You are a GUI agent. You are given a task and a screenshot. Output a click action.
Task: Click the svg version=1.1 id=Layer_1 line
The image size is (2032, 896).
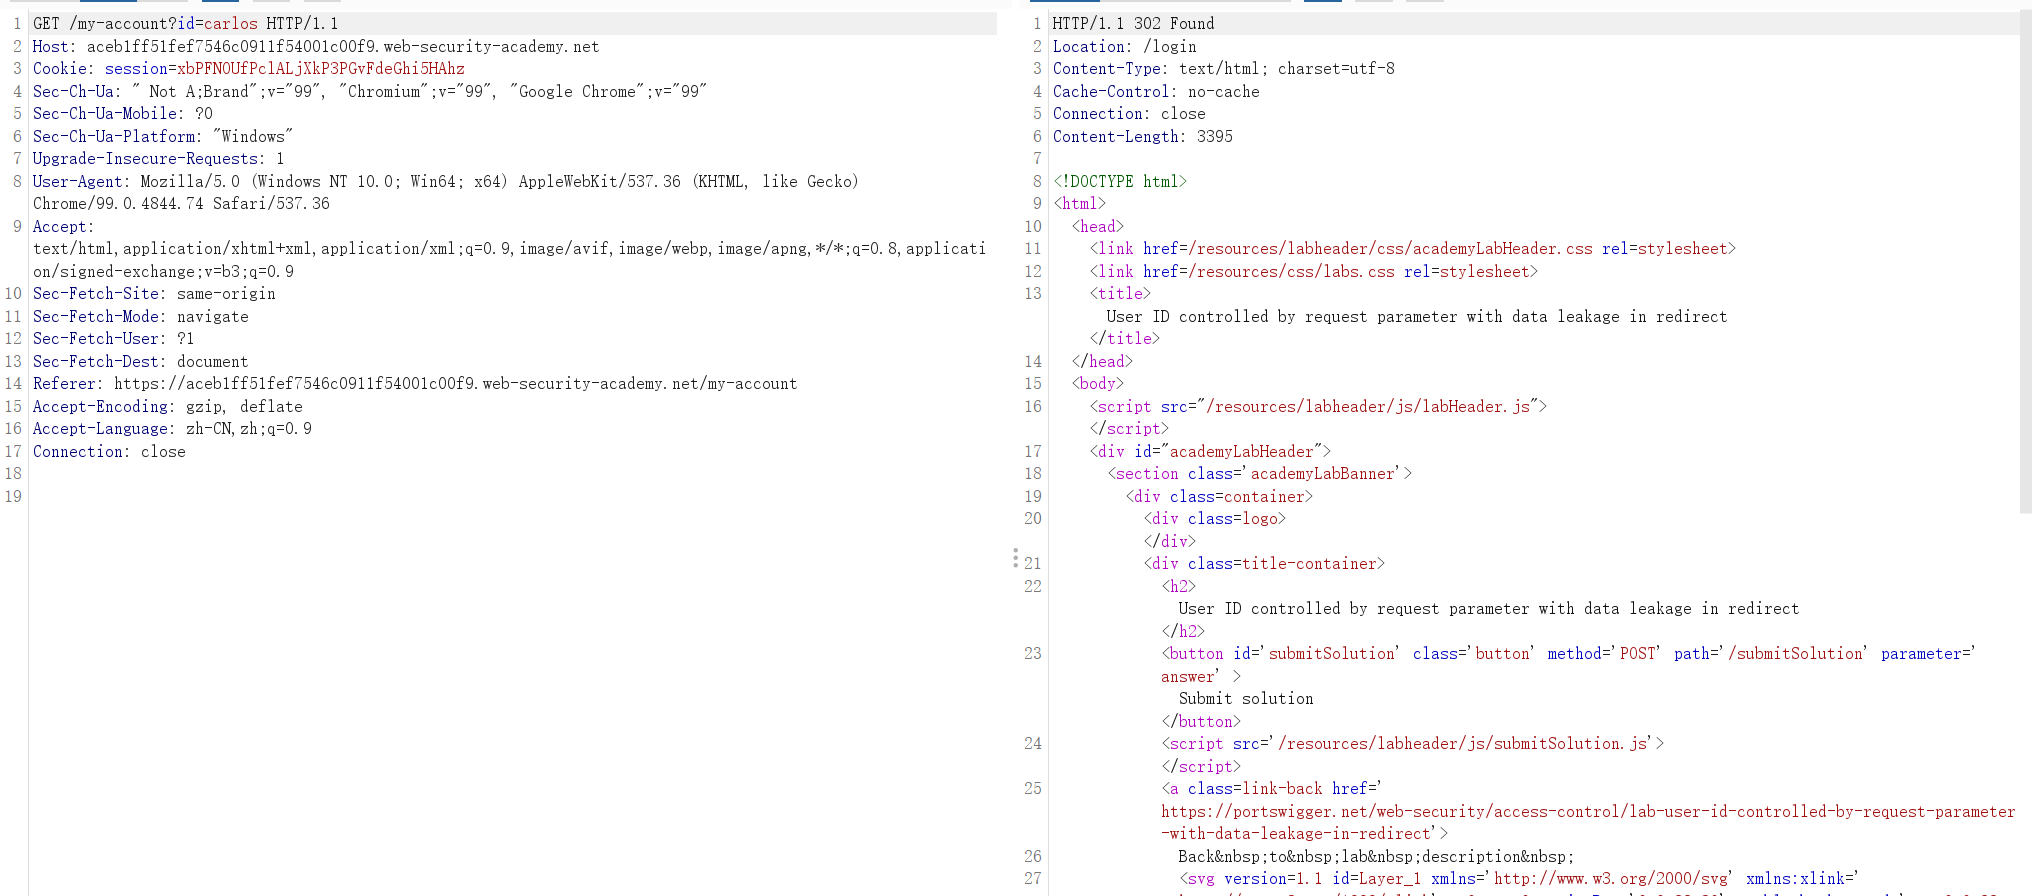1518,878
